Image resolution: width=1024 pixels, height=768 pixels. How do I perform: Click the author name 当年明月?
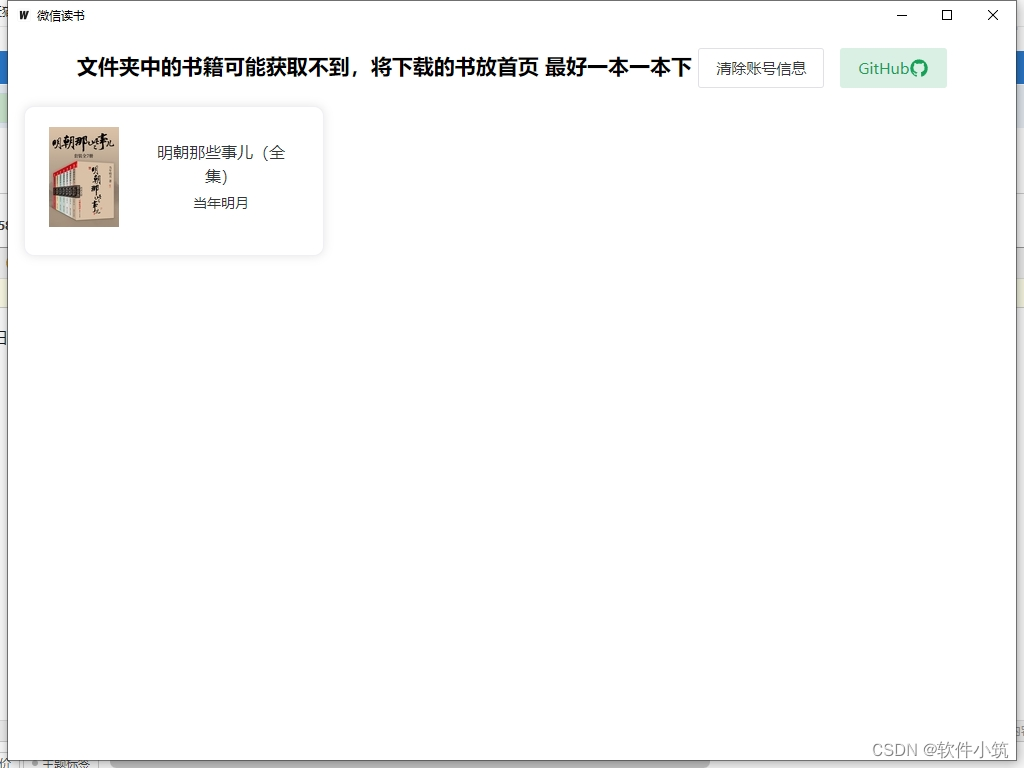pos(221,203)
